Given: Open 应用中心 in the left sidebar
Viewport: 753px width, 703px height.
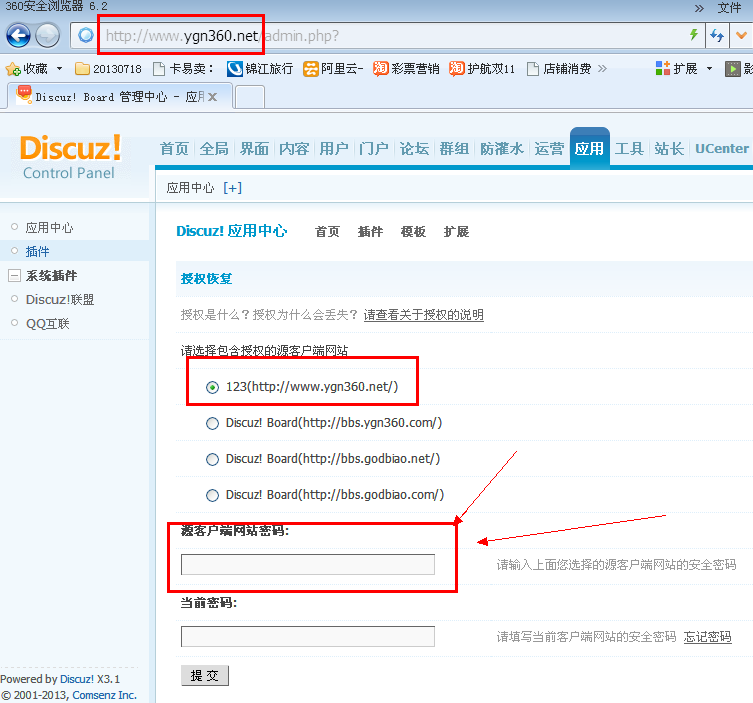Looking at the screenshot, I should pos(49,228).
